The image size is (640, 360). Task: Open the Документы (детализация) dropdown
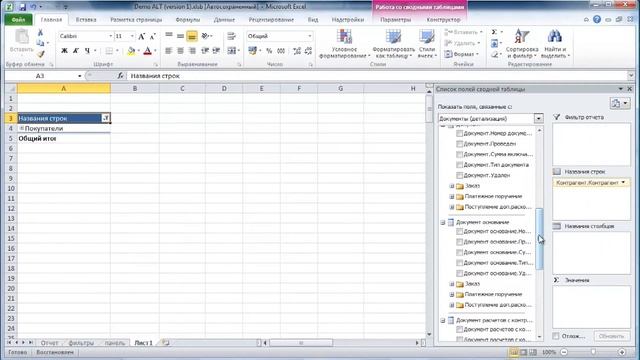click(538, 119)
